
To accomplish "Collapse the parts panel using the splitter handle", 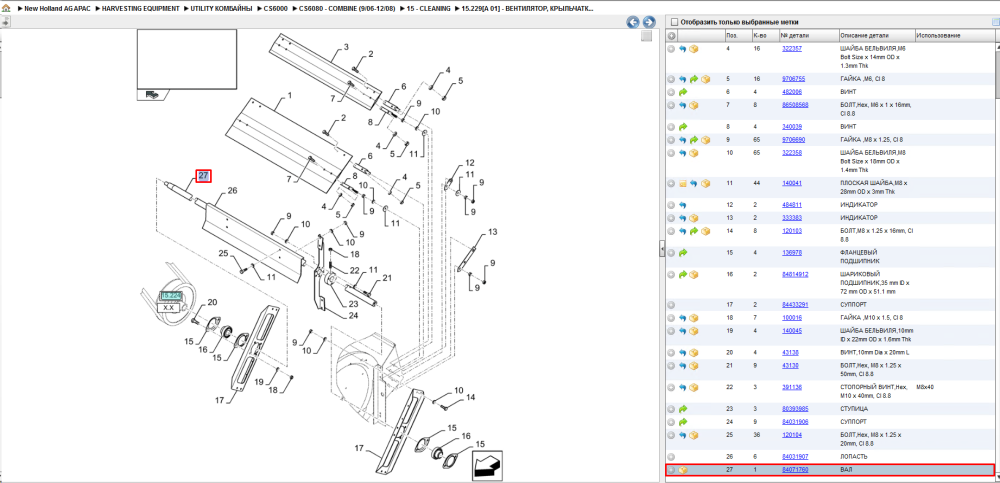I will 662,250.
